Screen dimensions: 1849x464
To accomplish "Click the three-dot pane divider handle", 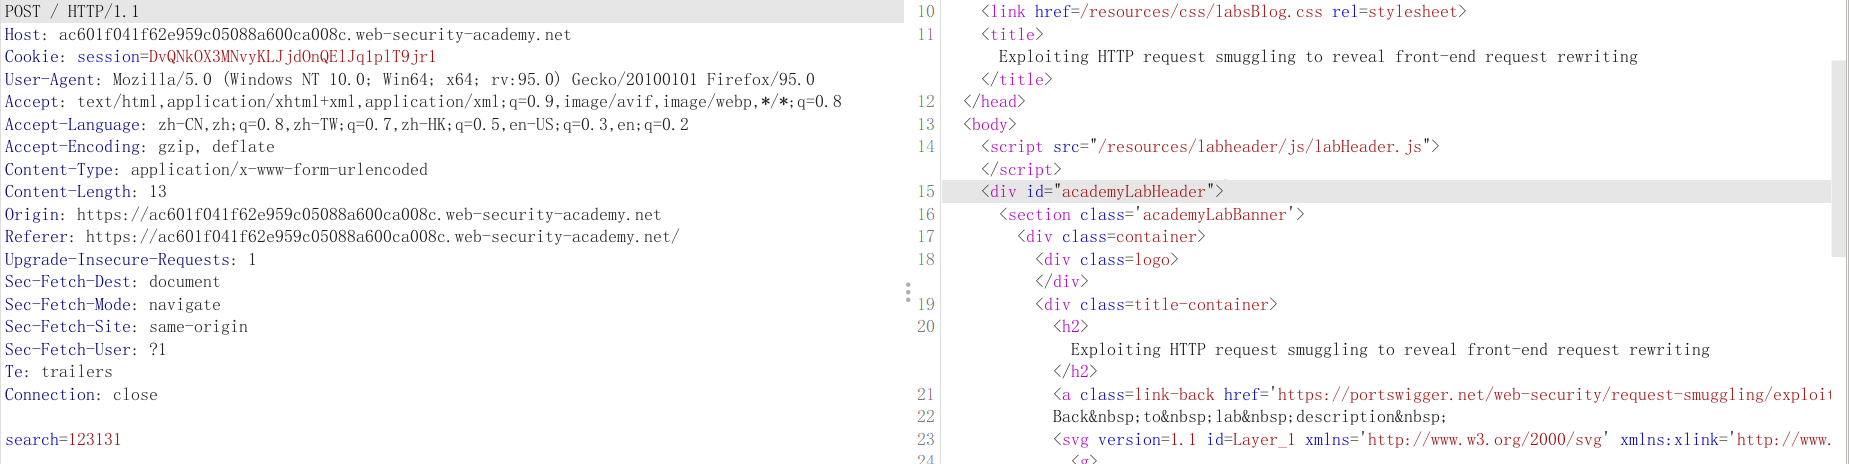I will [x=907, y=292].
